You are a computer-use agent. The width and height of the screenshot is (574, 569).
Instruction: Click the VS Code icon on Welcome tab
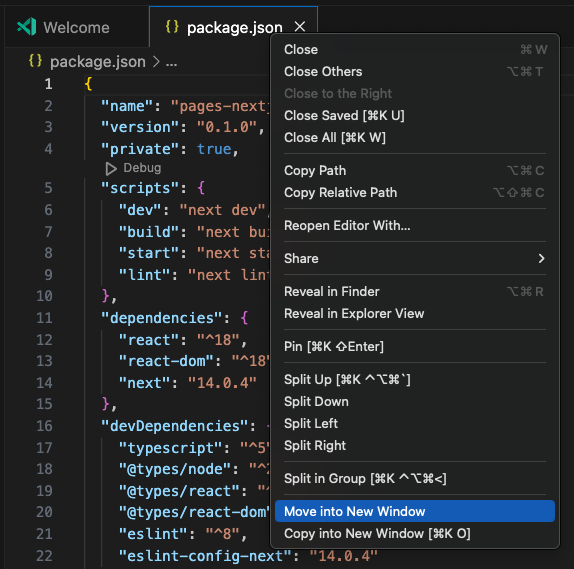27,27
